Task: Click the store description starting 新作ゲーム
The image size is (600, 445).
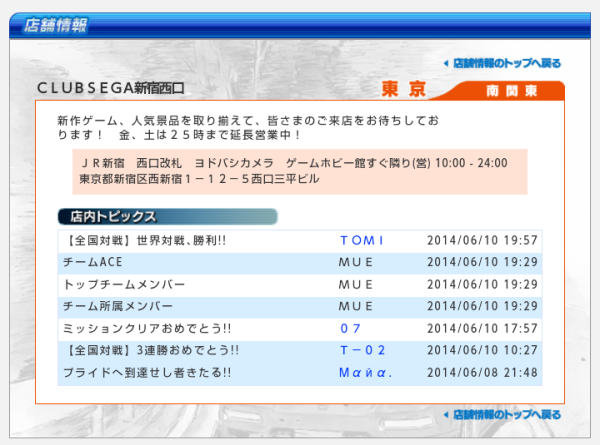Action: [x=248, y=127]
